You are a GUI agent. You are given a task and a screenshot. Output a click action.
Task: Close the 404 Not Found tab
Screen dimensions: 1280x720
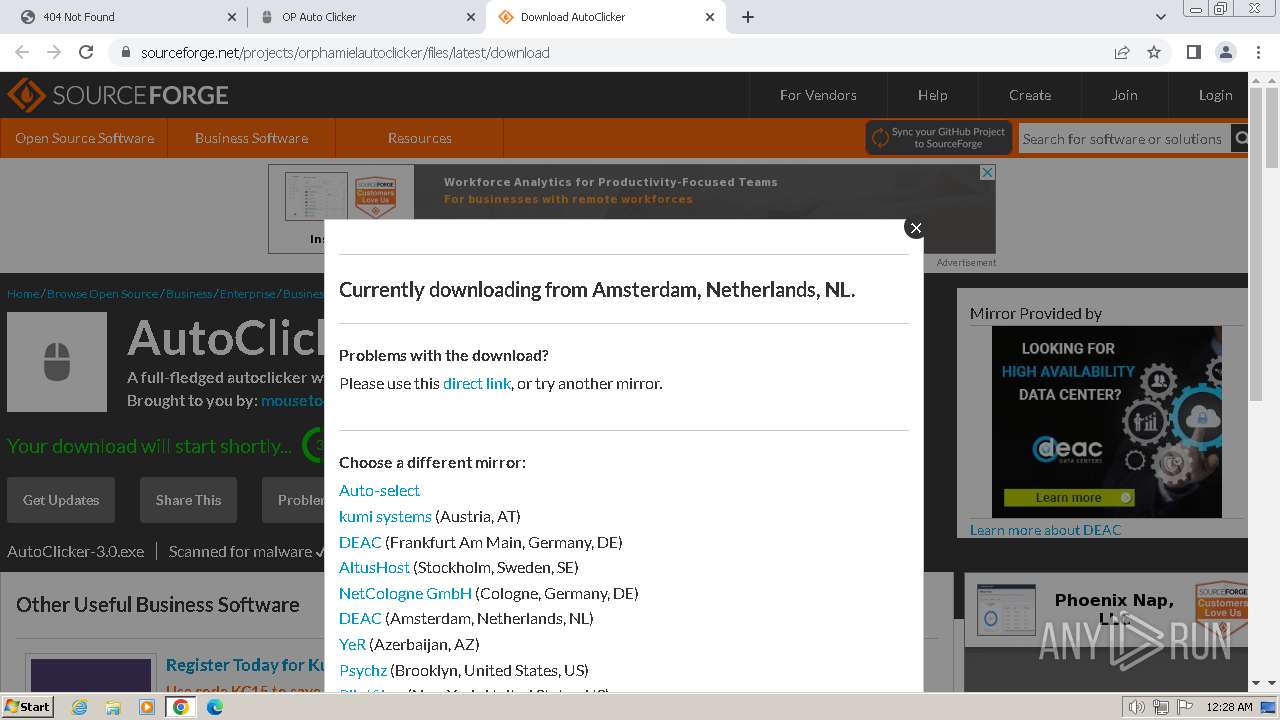point(232,17)
